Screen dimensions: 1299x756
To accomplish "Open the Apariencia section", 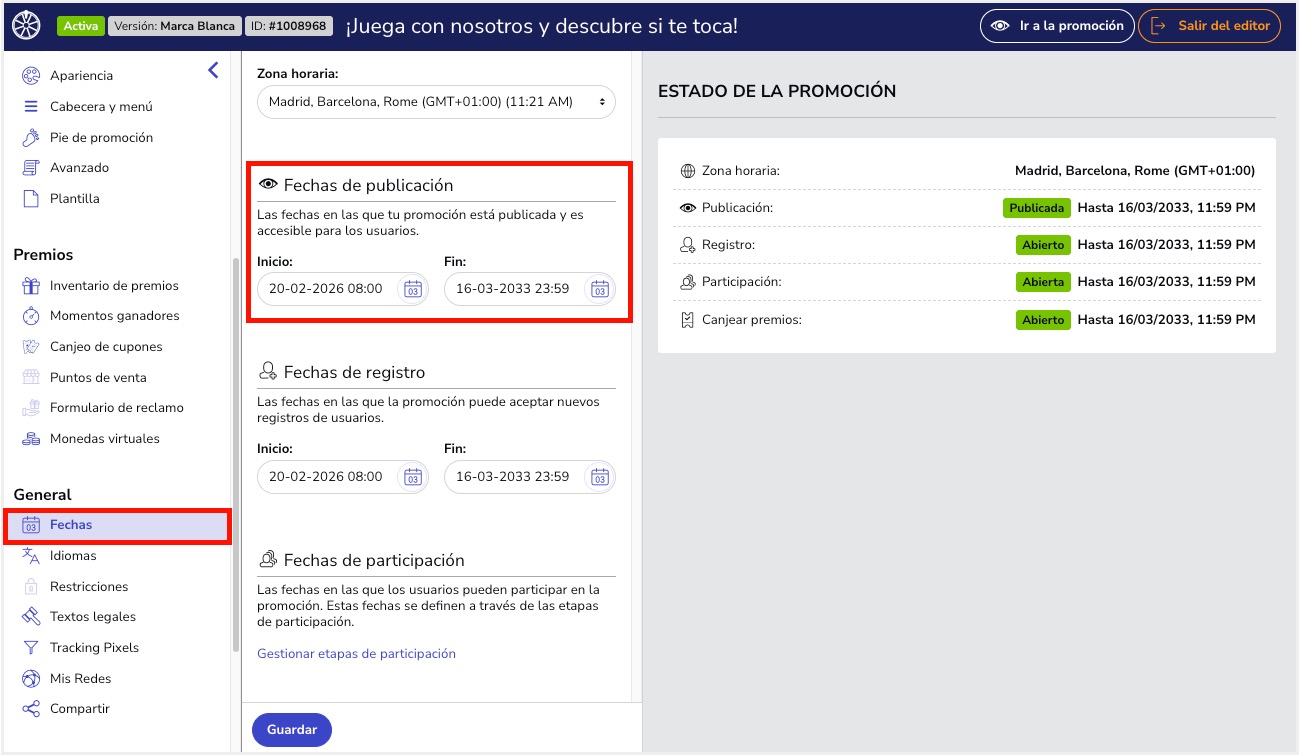I will click(82, 75).
